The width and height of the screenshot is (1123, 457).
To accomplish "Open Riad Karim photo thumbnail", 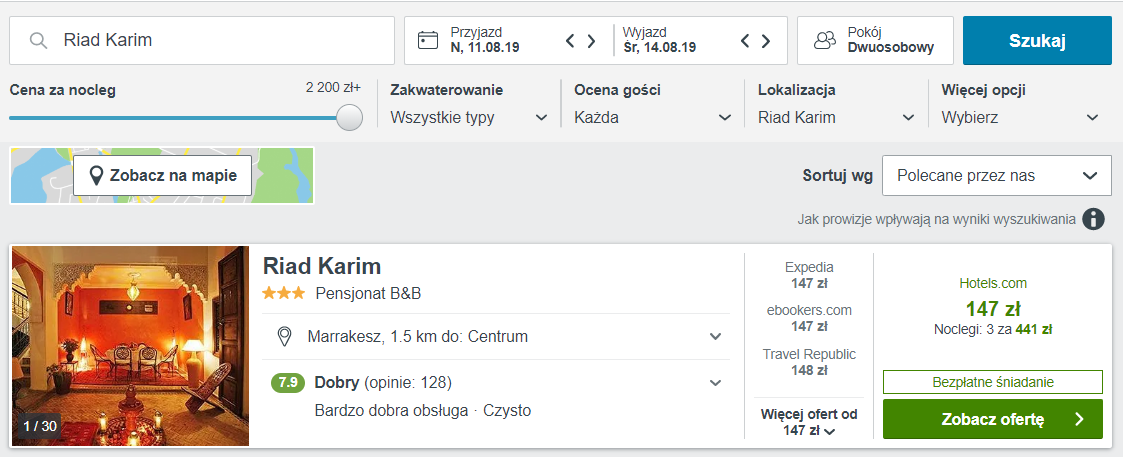I will point(130,346).
